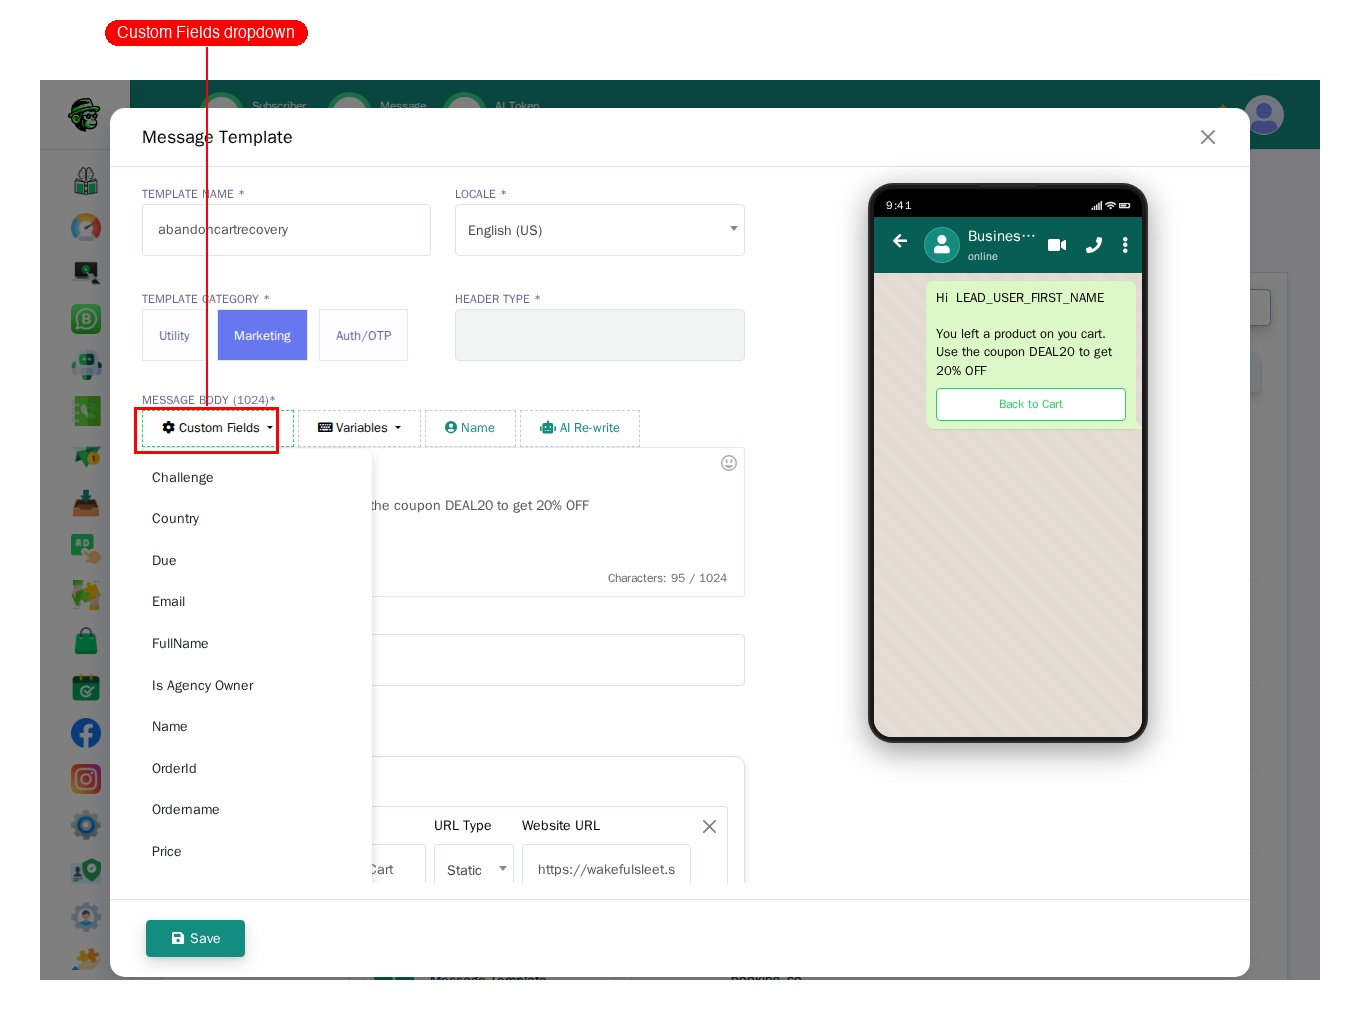Select the Utility template category
1370x1020 pixels.
[174, 336]
